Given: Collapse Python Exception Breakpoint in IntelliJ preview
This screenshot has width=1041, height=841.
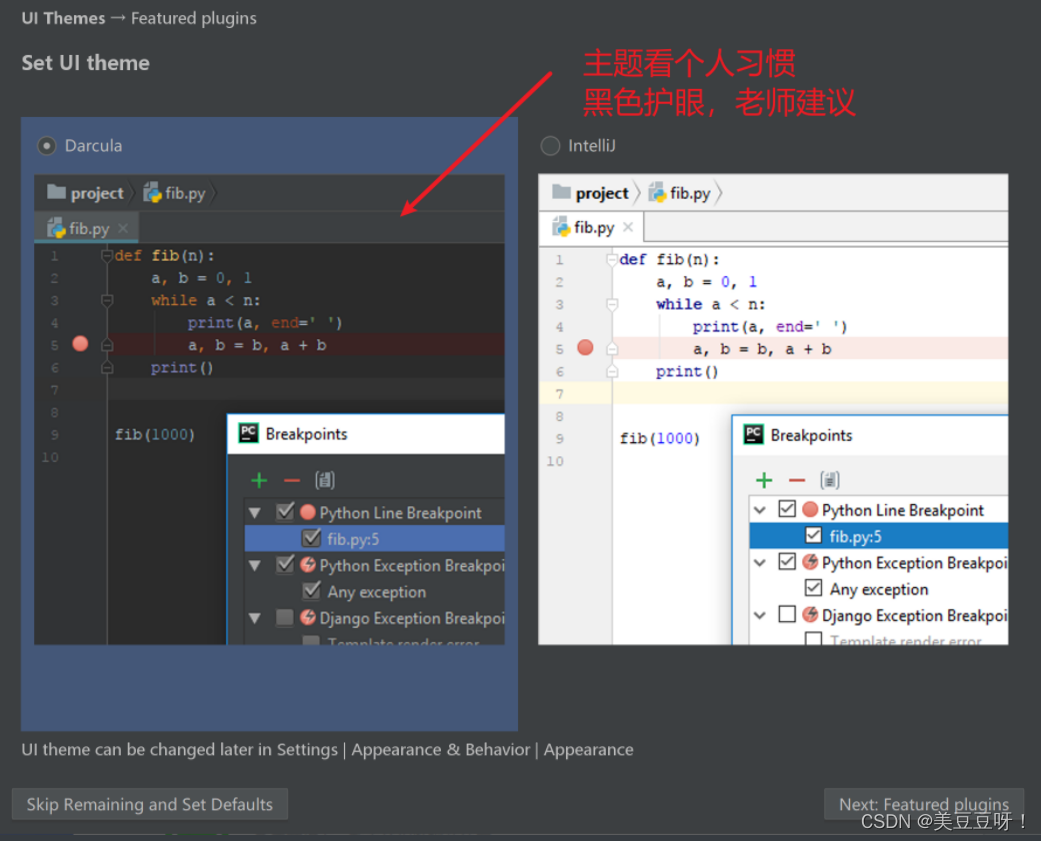Looking at the screenshot, I should [760, 562].
